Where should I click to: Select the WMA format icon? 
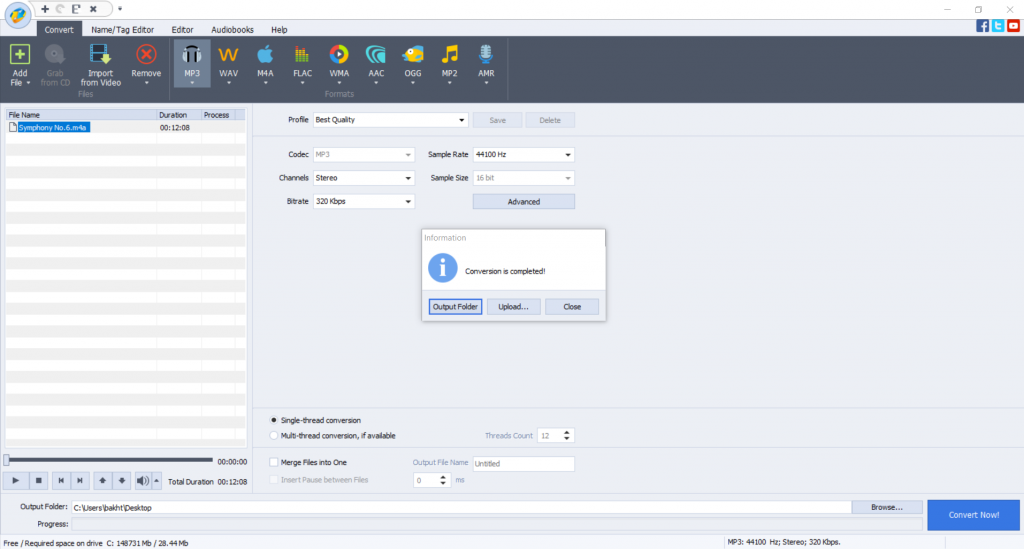[x=339, y=55]
